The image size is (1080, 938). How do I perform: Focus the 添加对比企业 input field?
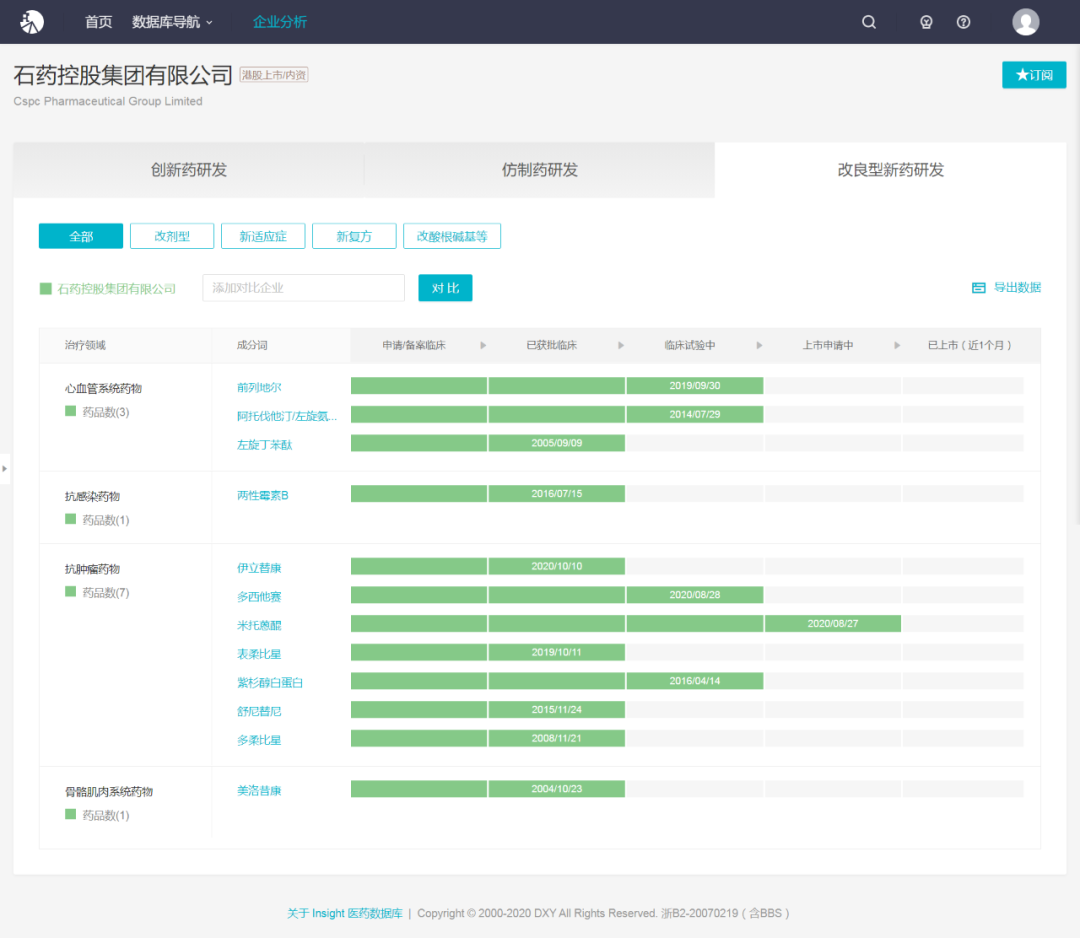click(x=303, y=288)
